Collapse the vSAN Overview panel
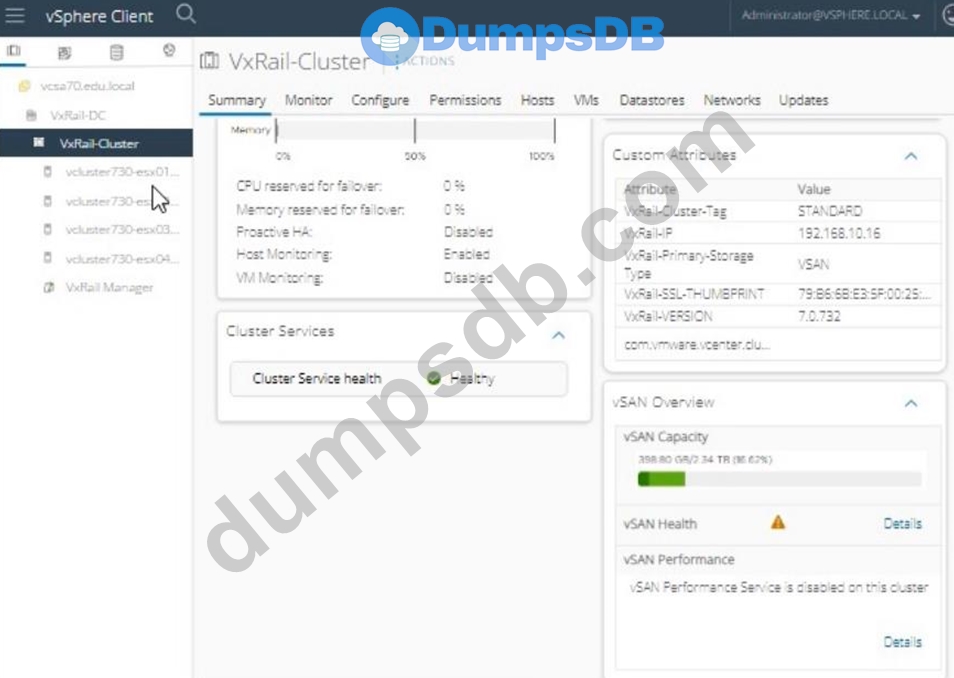Image resolution: width=954 pixels, height=678 pixels. click(910, 403)
